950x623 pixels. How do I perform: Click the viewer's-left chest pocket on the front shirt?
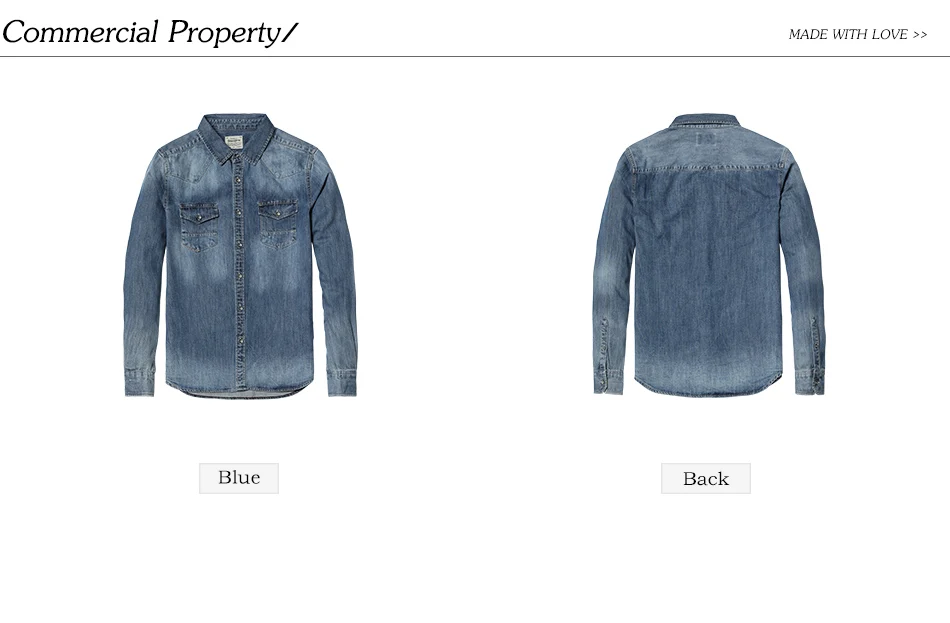[199, 228]
